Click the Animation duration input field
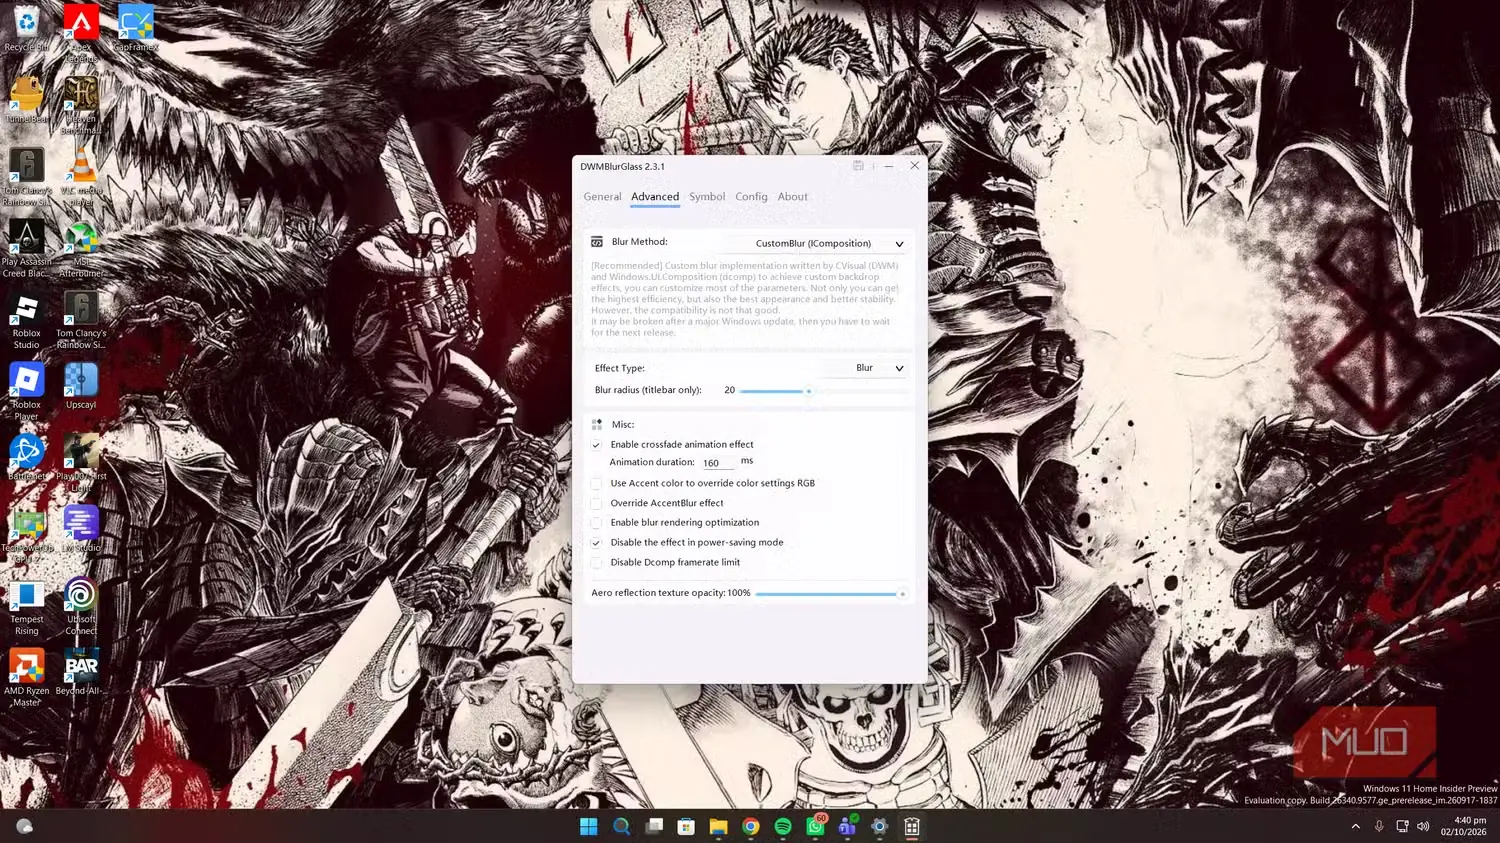Viewport: 1500px width, 843px height. [717, 463]
